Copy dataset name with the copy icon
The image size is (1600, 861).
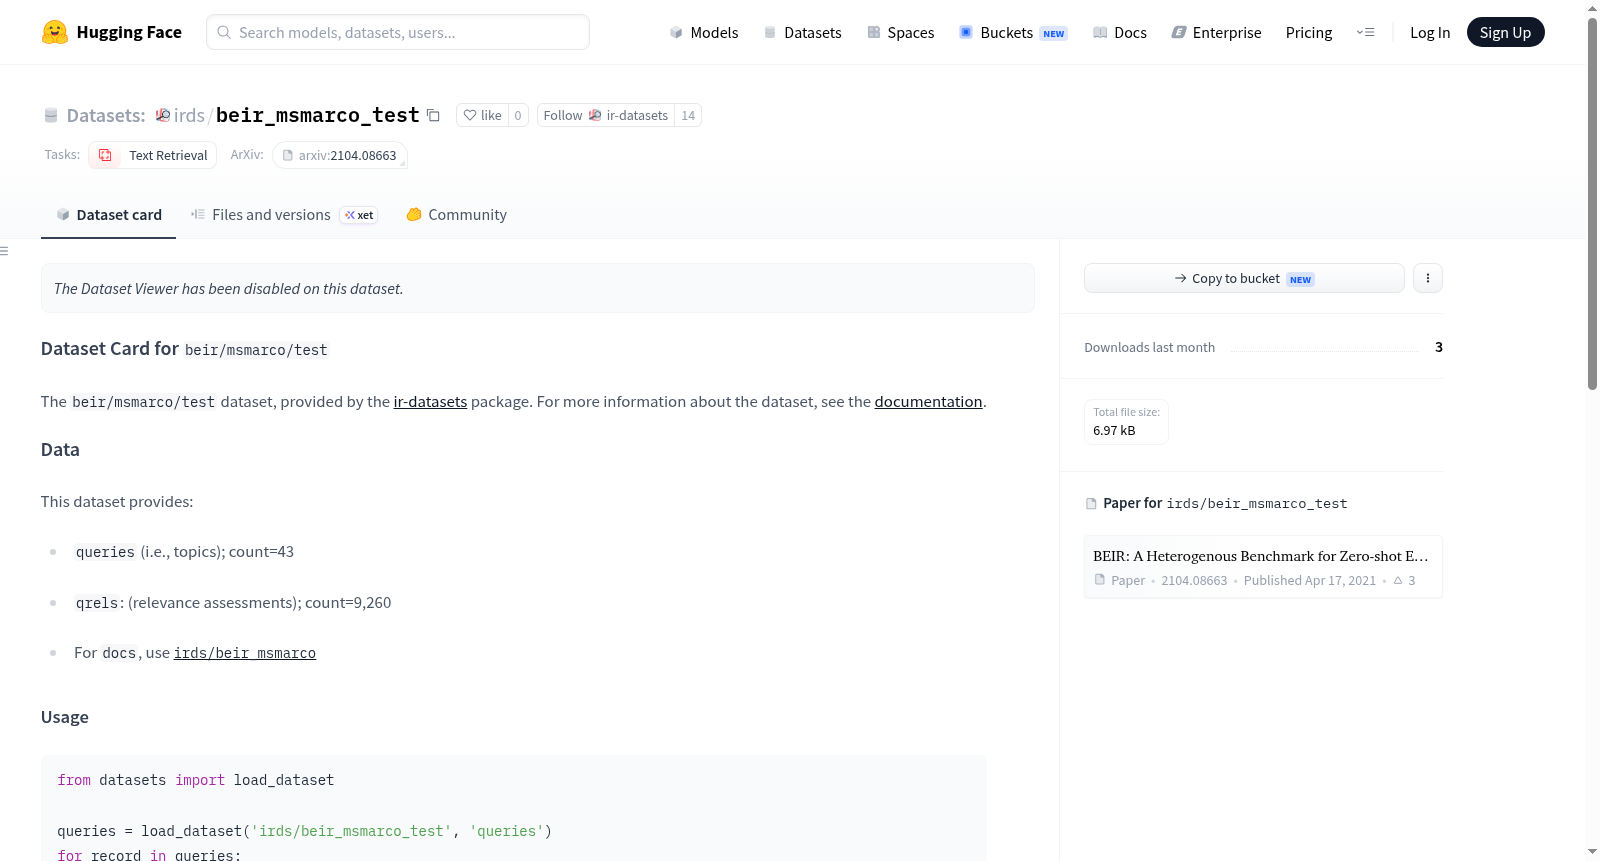433,115
